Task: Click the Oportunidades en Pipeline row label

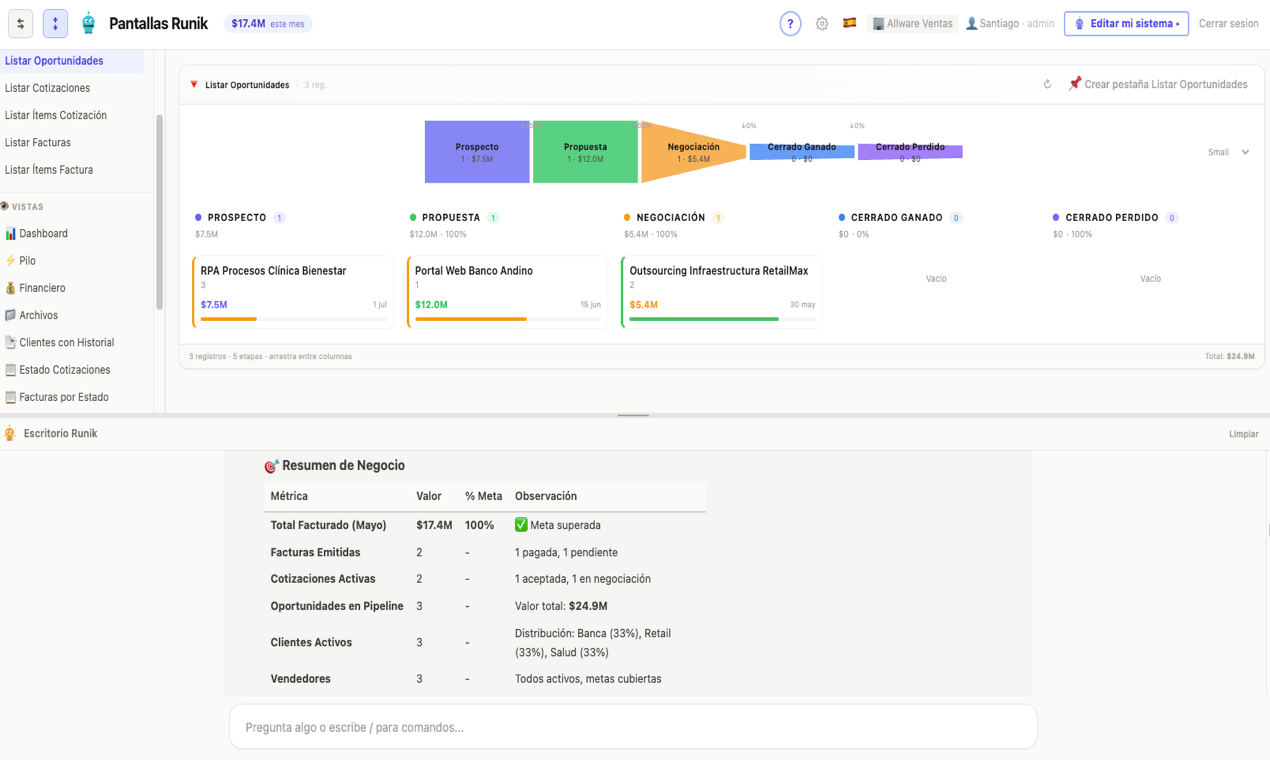Action: point(337,606)
